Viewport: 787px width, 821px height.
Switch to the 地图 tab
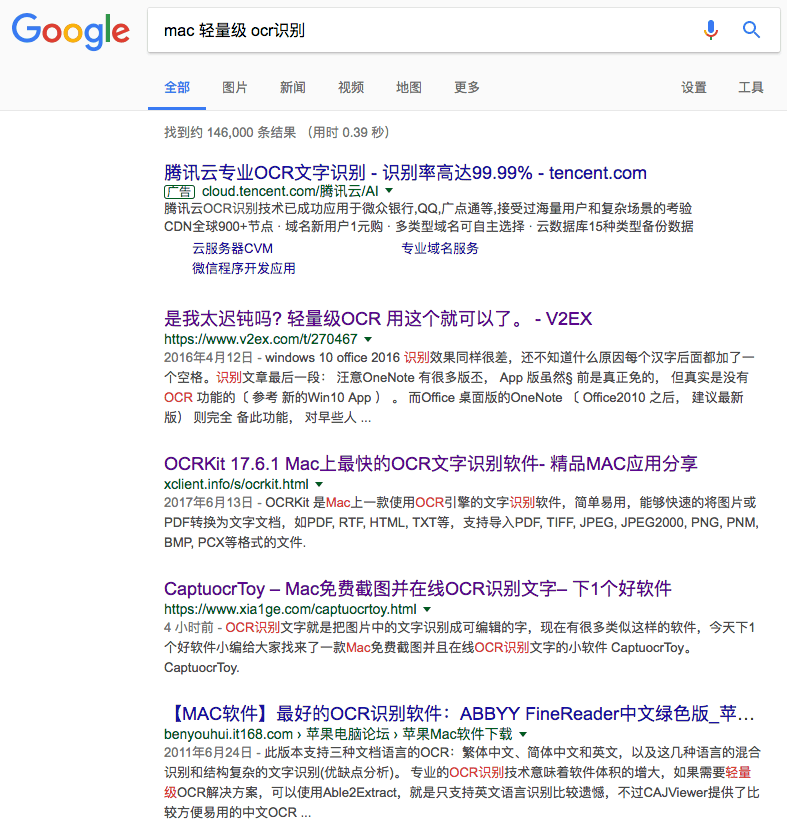click(409, 87)
